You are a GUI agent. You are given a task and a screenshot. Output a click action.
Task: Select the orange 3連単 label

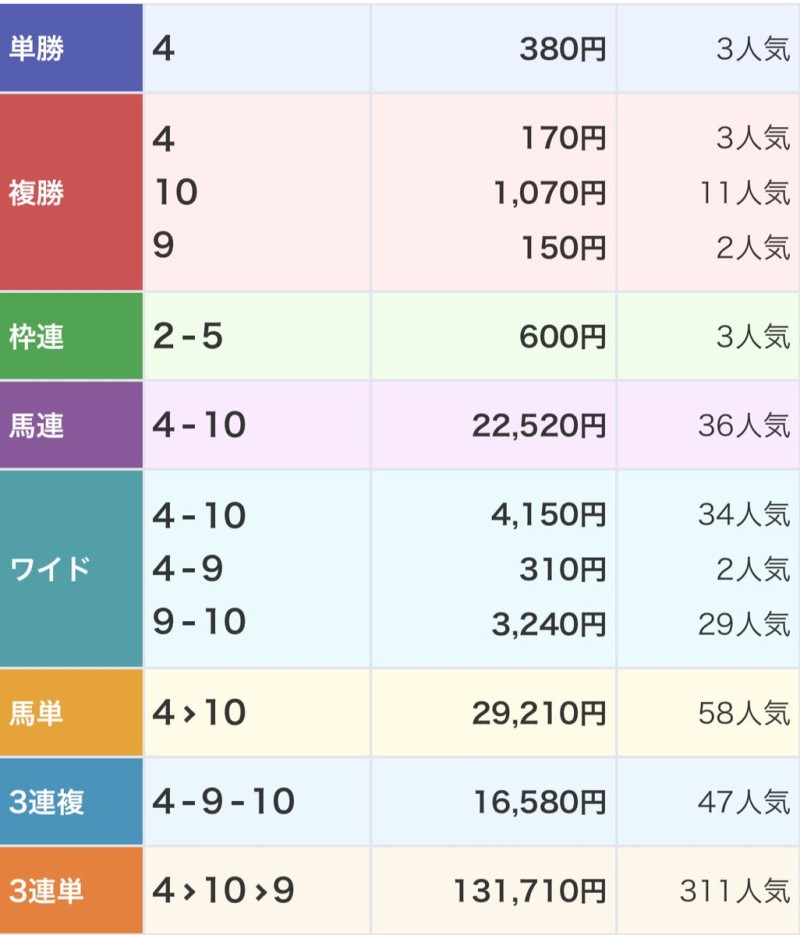70,890
